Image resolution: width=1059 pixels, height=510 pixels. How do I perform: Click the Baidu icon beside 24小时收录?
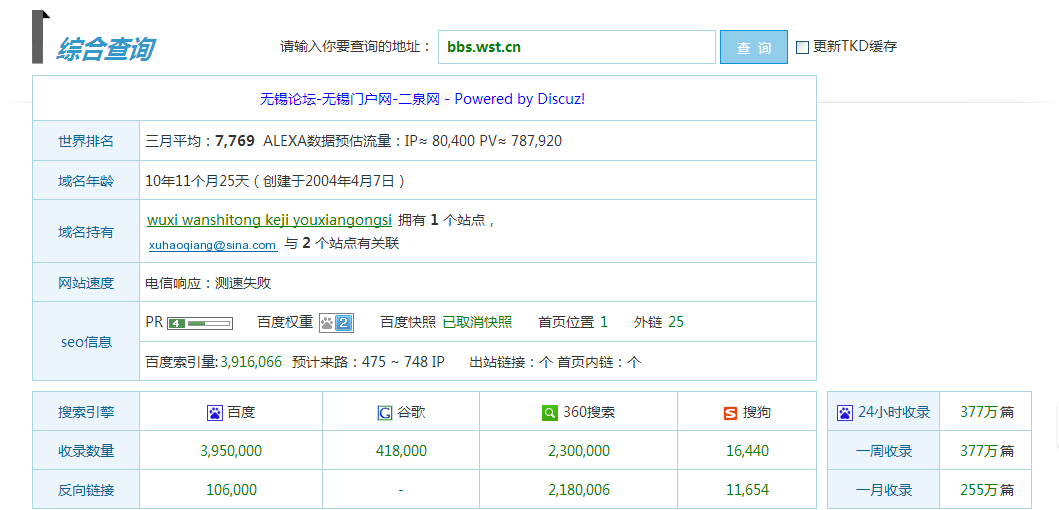(845, 412)
